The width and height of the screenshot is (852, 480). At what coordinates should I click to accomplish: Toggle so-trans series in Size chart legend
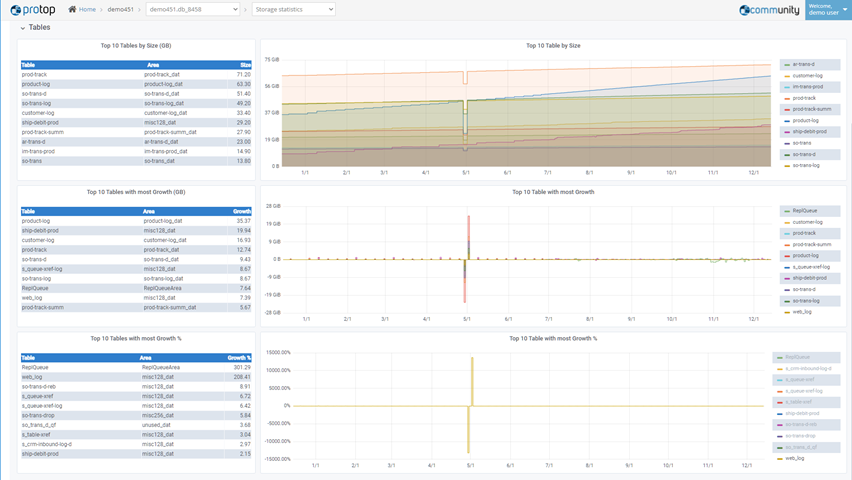(801, 143)
